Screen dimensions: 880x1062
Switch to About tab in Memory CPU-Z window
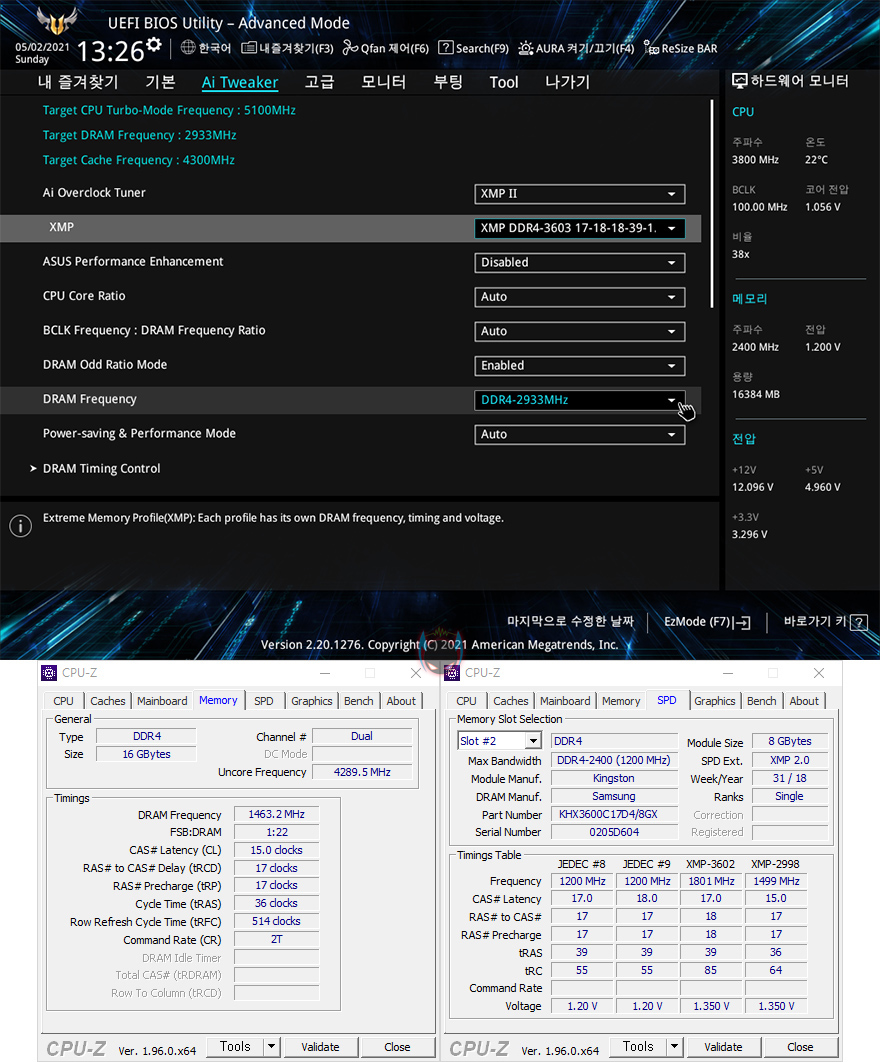pos(401,701)
